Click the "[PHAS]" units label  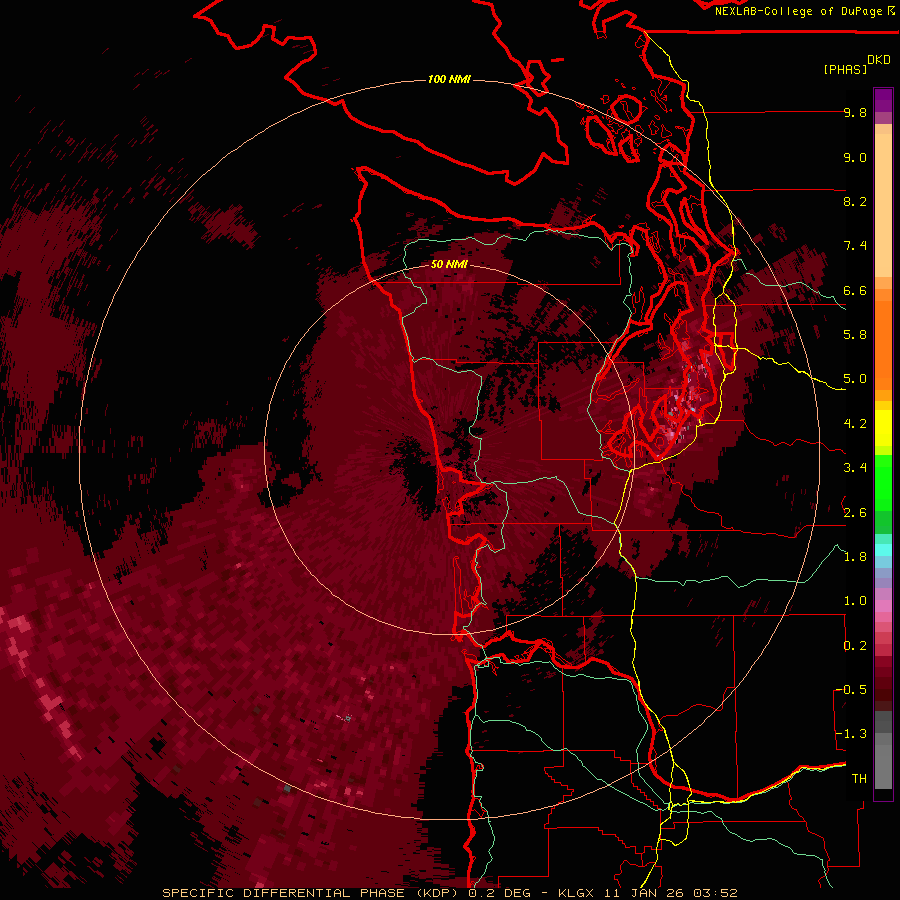click(x=845, y=69)
